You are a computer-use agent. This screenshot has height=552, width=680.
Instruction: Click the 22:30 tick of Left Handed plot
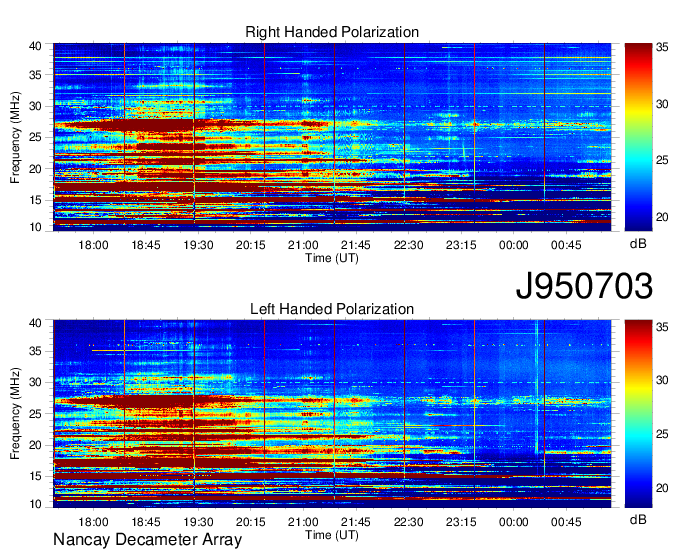pos(409,522)
